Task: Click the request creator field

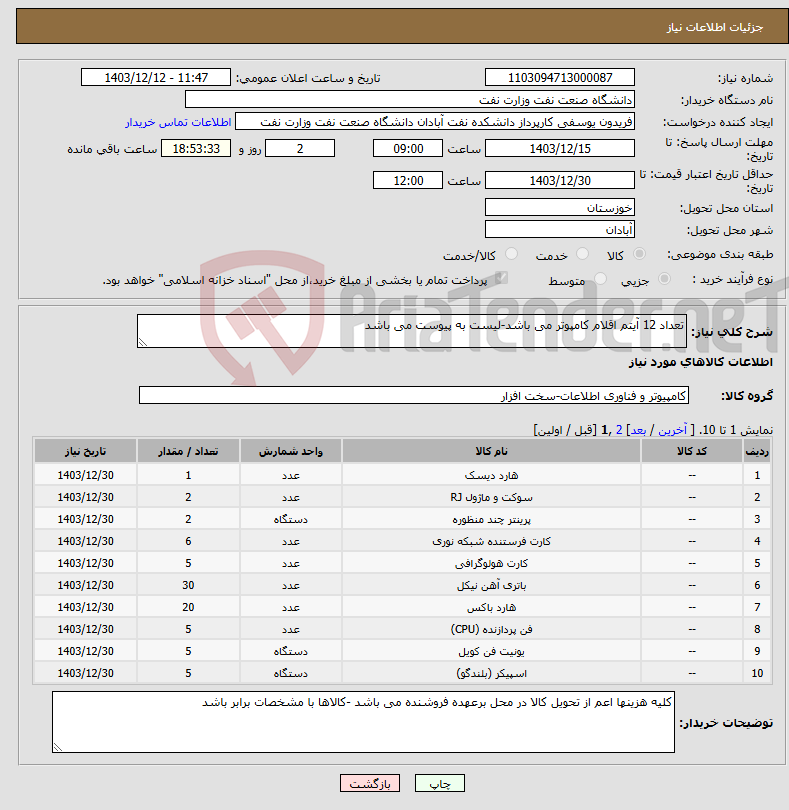Action: pyautogui.click(x=435, y=122)
